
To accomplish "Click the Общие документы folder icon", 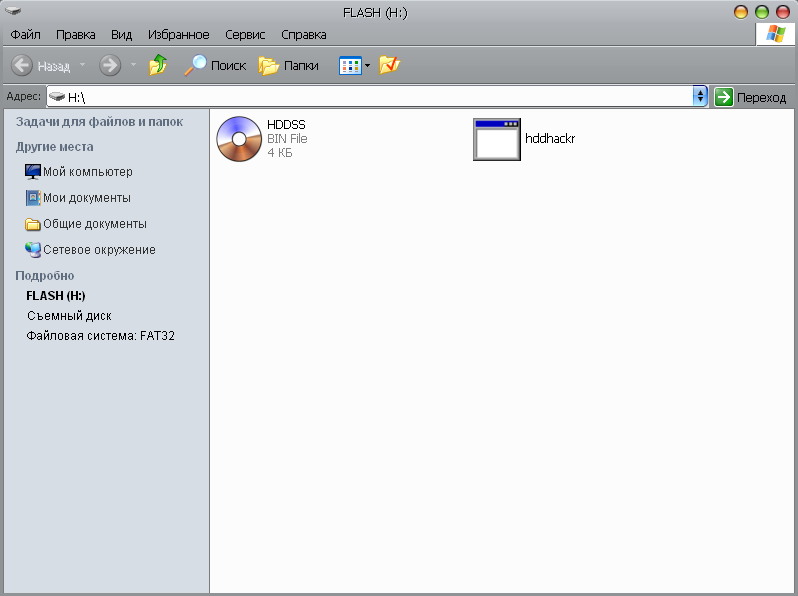I will click(33, 224).
